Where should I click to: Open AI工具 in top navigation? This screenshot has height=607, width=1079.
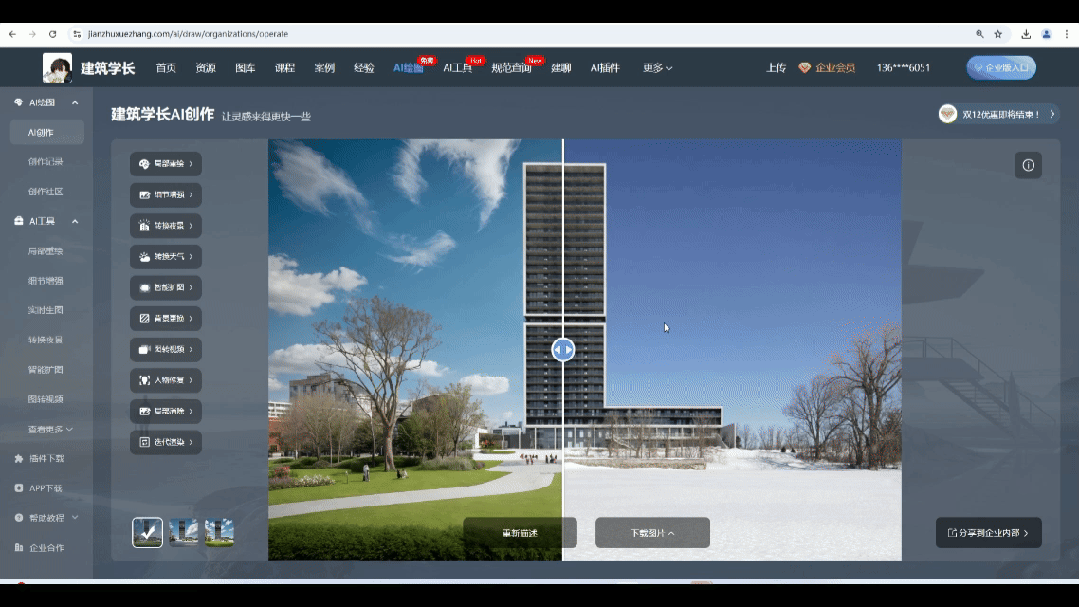click(x=458, y=67)
